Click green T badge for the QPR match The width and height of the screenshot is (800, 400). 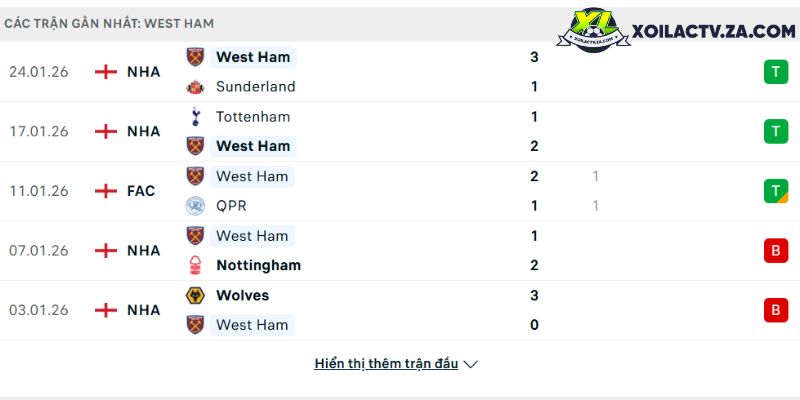pyautogui.click(x=775, y=191)
